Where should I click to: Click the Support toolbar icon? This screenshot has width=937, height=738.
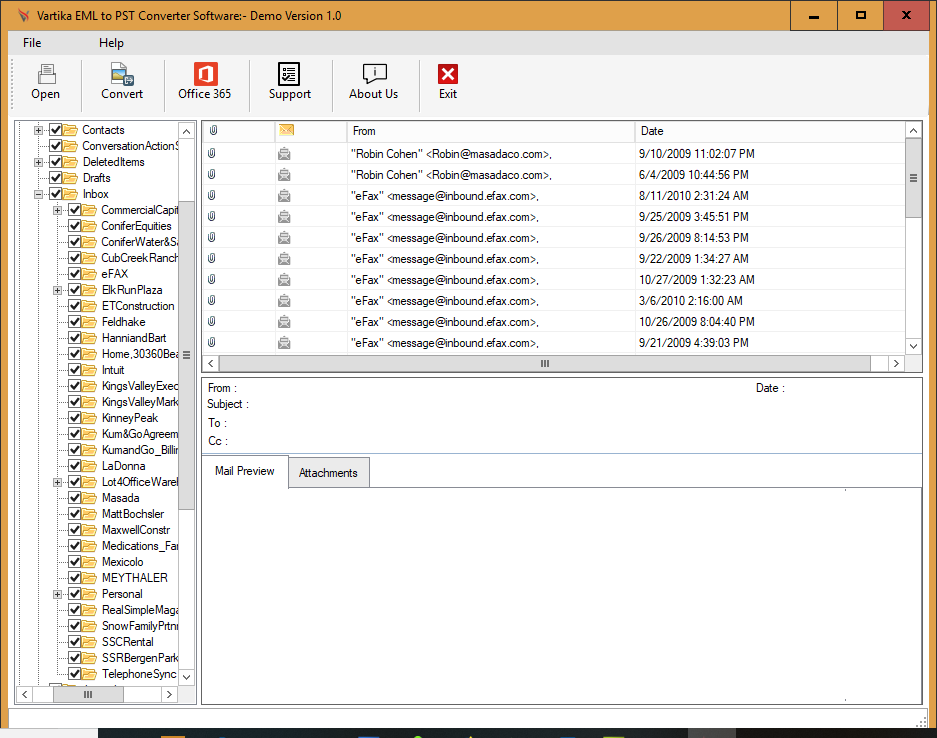pyautogui.click(x=289, y=74)
